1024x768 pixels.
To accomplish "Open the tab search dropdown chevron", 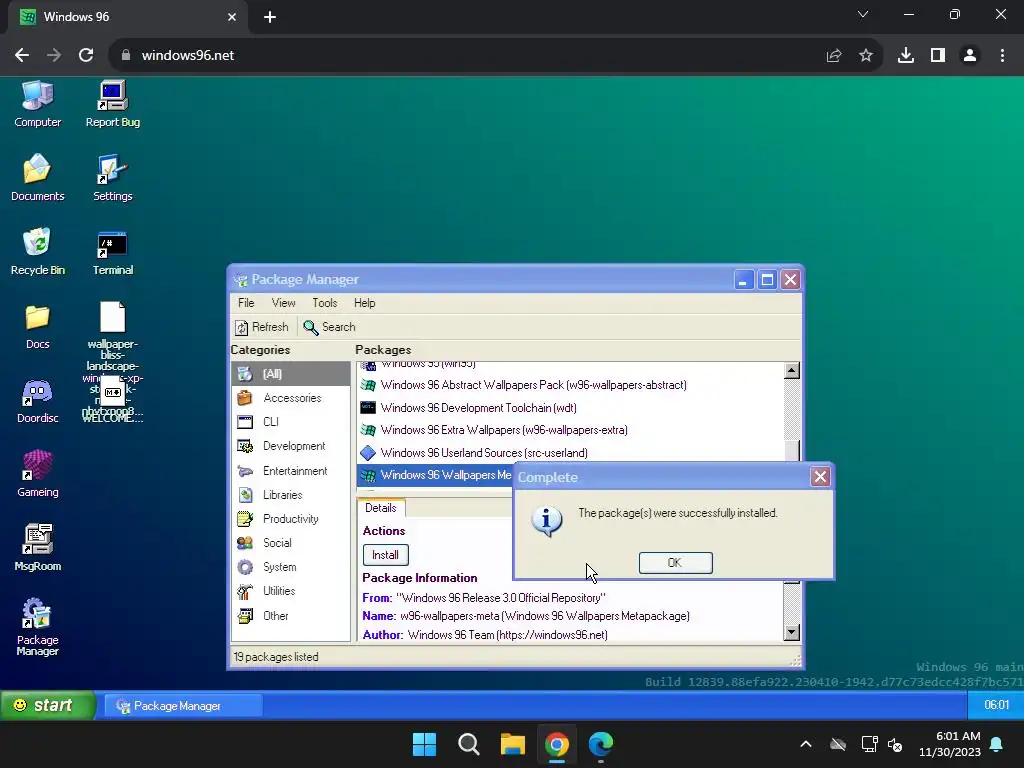I will point(863,14).
